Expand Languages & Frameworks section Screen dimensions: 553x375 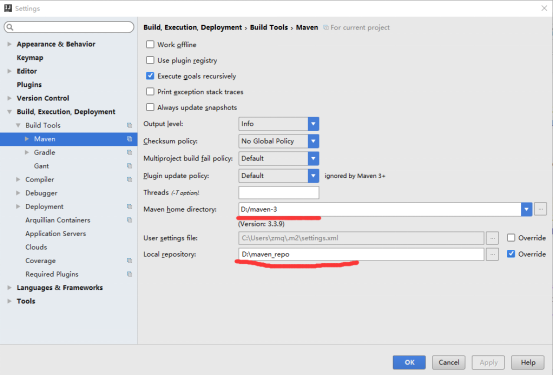point(10,288)
